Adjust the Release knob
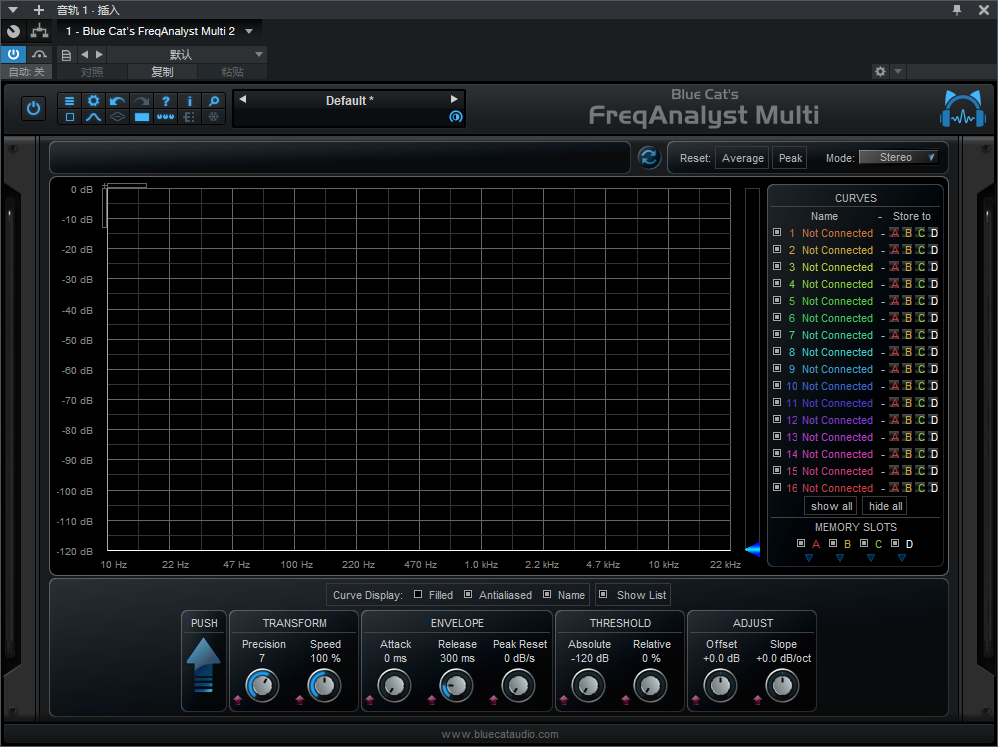Viewport: 998px width, 747px height. (x=456, y=685)
